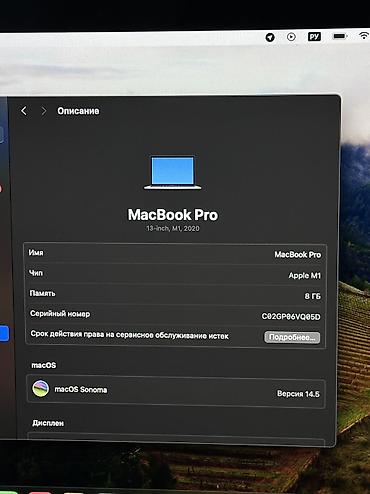The width and height of the screenshot is (370, 494).
Task: Go back using the left chevron
Action: pyautogui.click(x=24, y=111)
